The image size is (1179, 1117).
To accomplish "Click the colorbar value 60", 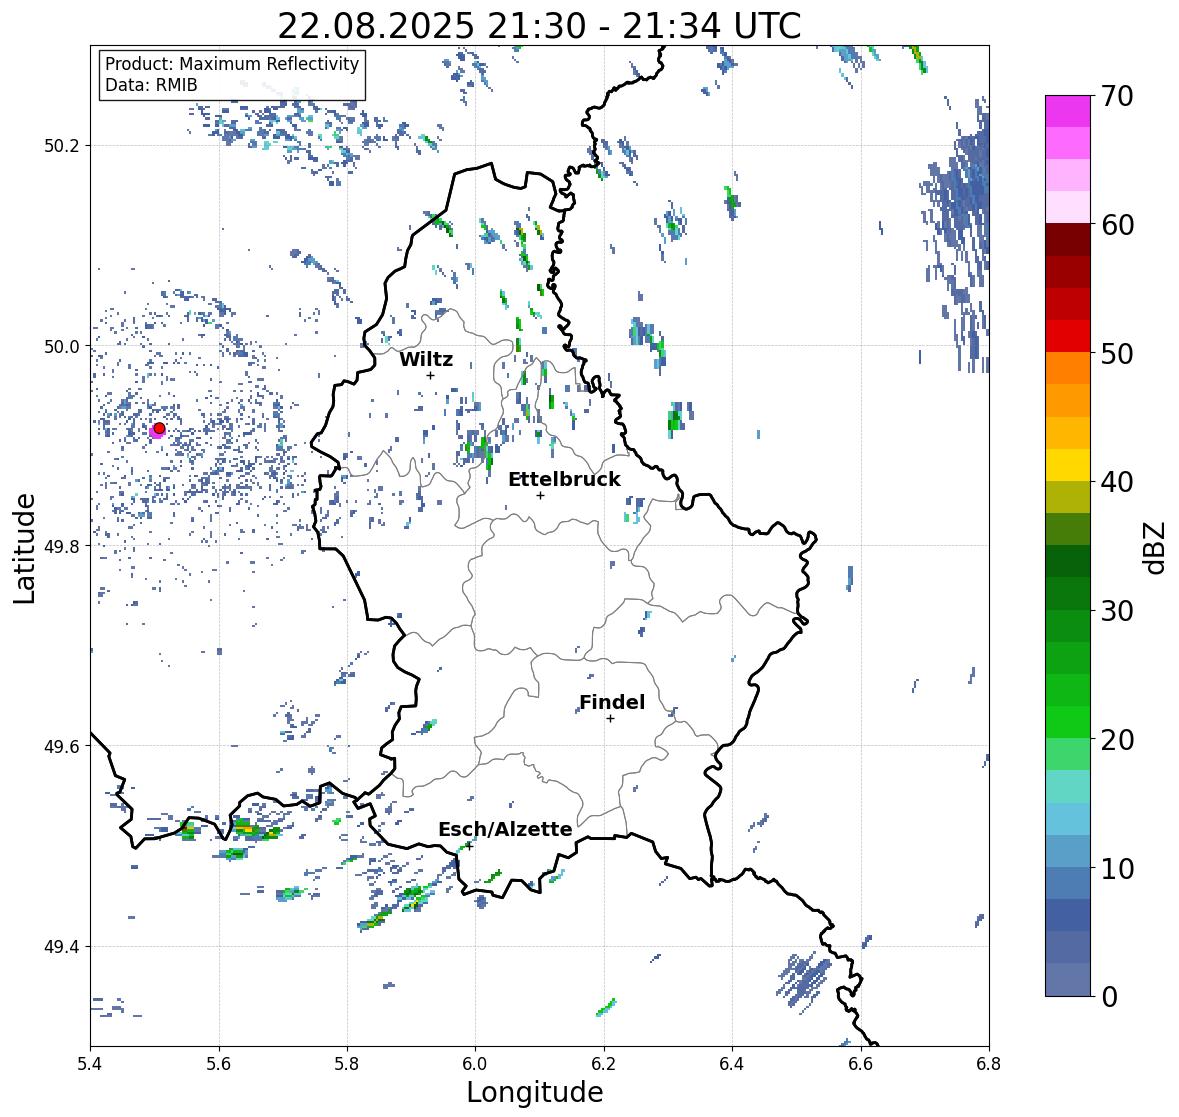I will tap(1117, 225).
